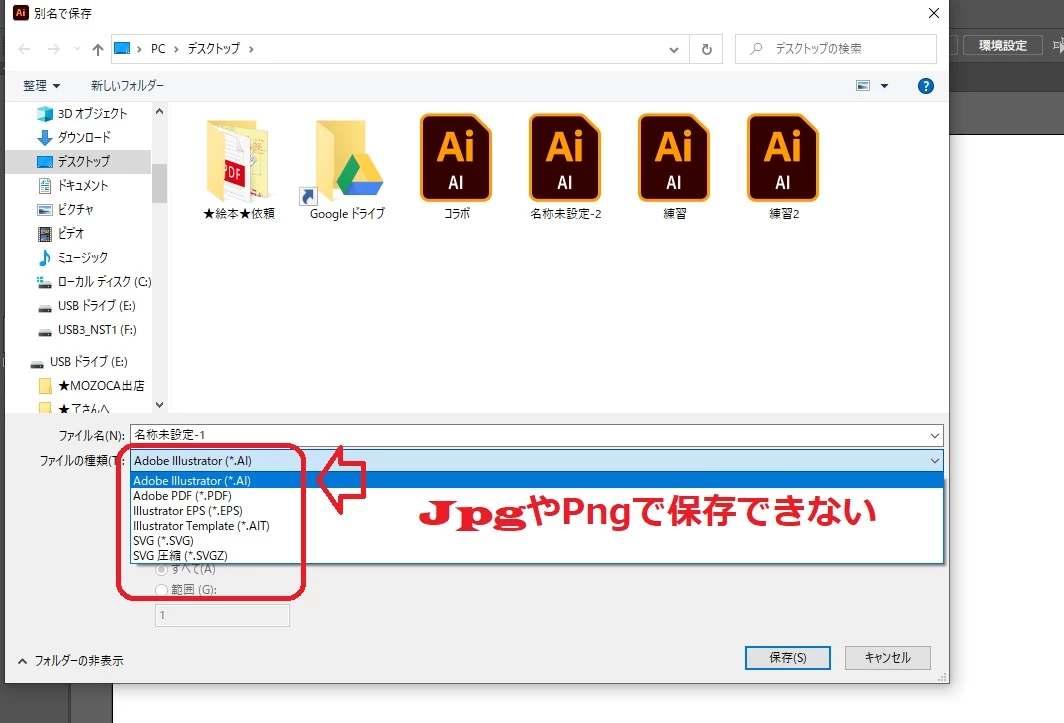This screenshot has width=1064, height=723.
Task: Choose Adobe Illustrator (*.AI) format
Action: pos(537,481)
